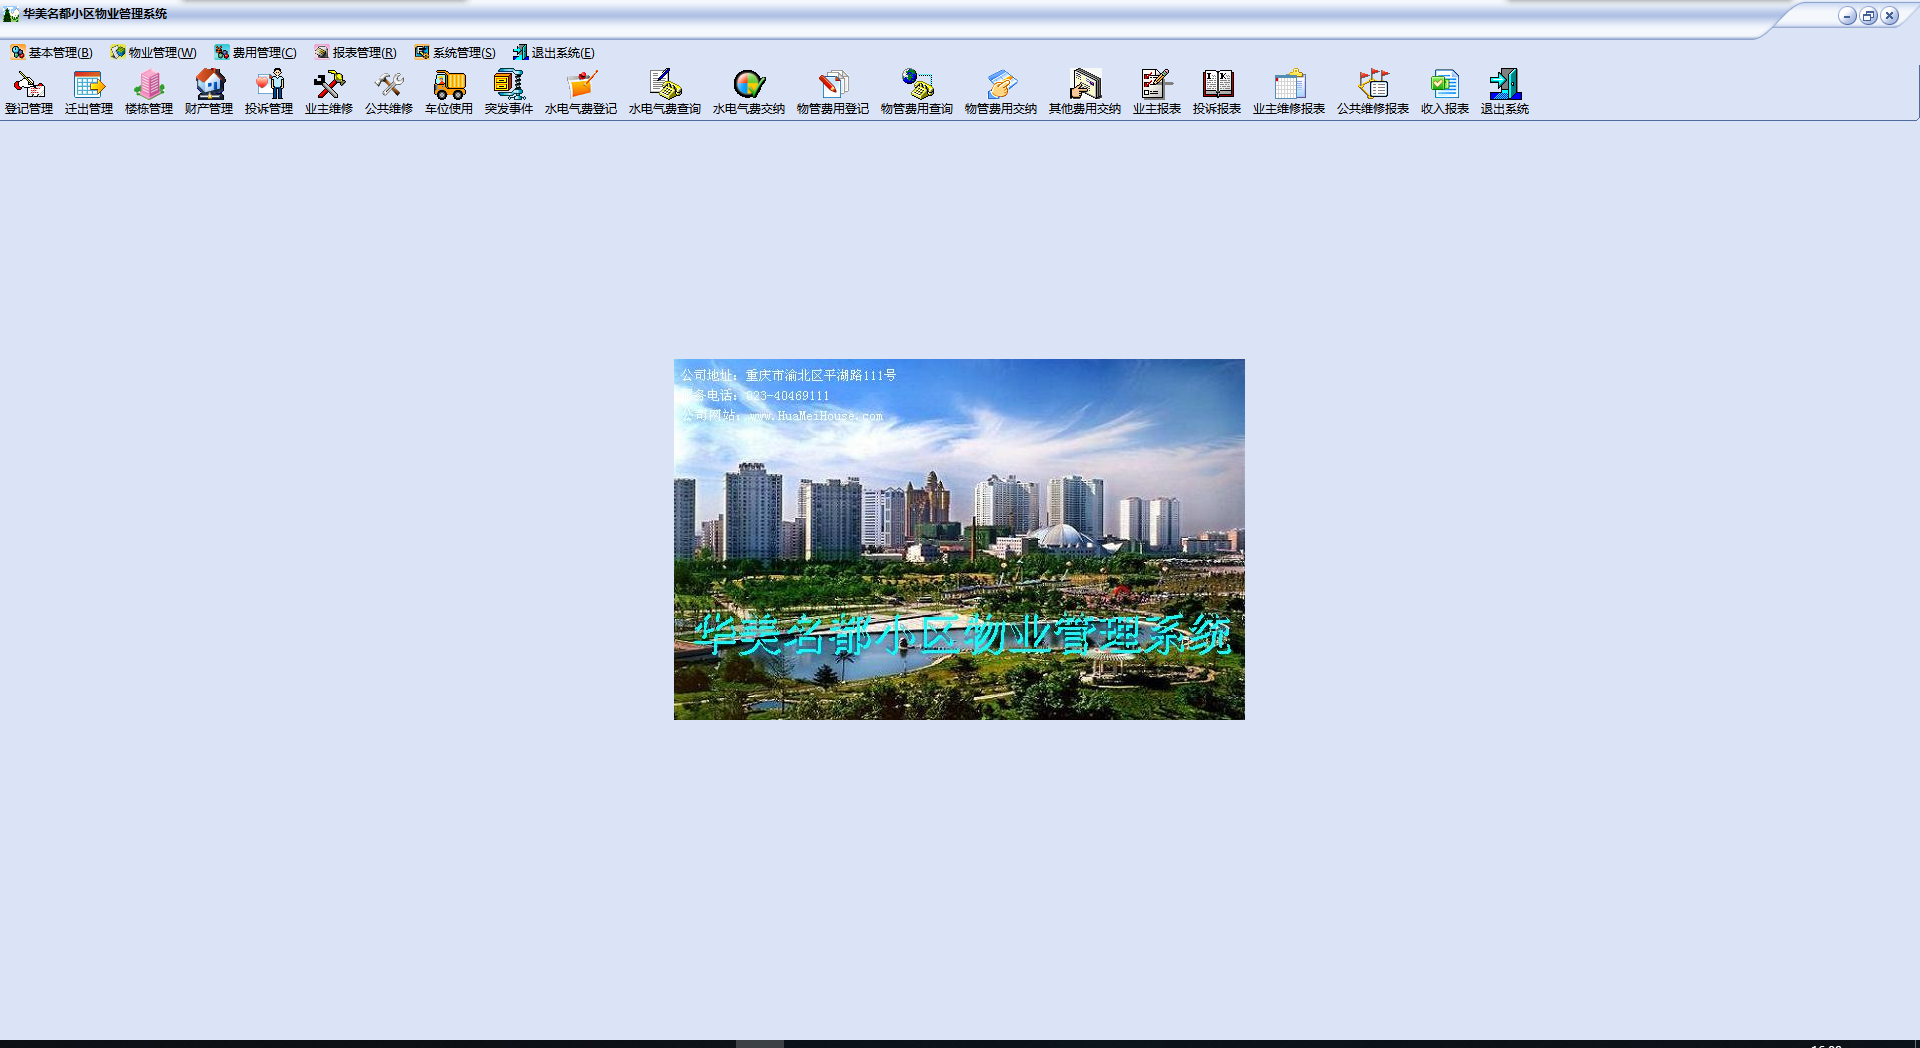Open 投诉管理 complaint management
This screenshot has height=1048, width=1920.
(x=269, y=92)
